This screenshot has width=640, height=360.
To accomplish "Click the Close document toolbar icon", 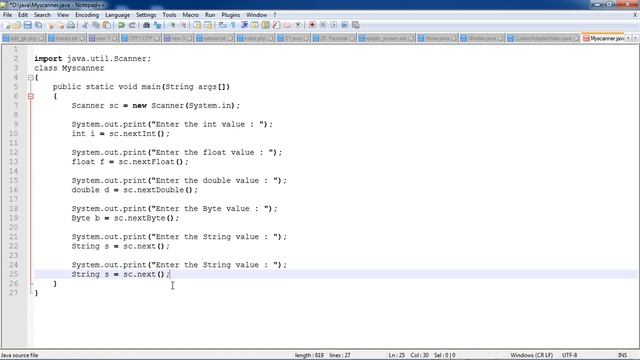I will (50, 25).
